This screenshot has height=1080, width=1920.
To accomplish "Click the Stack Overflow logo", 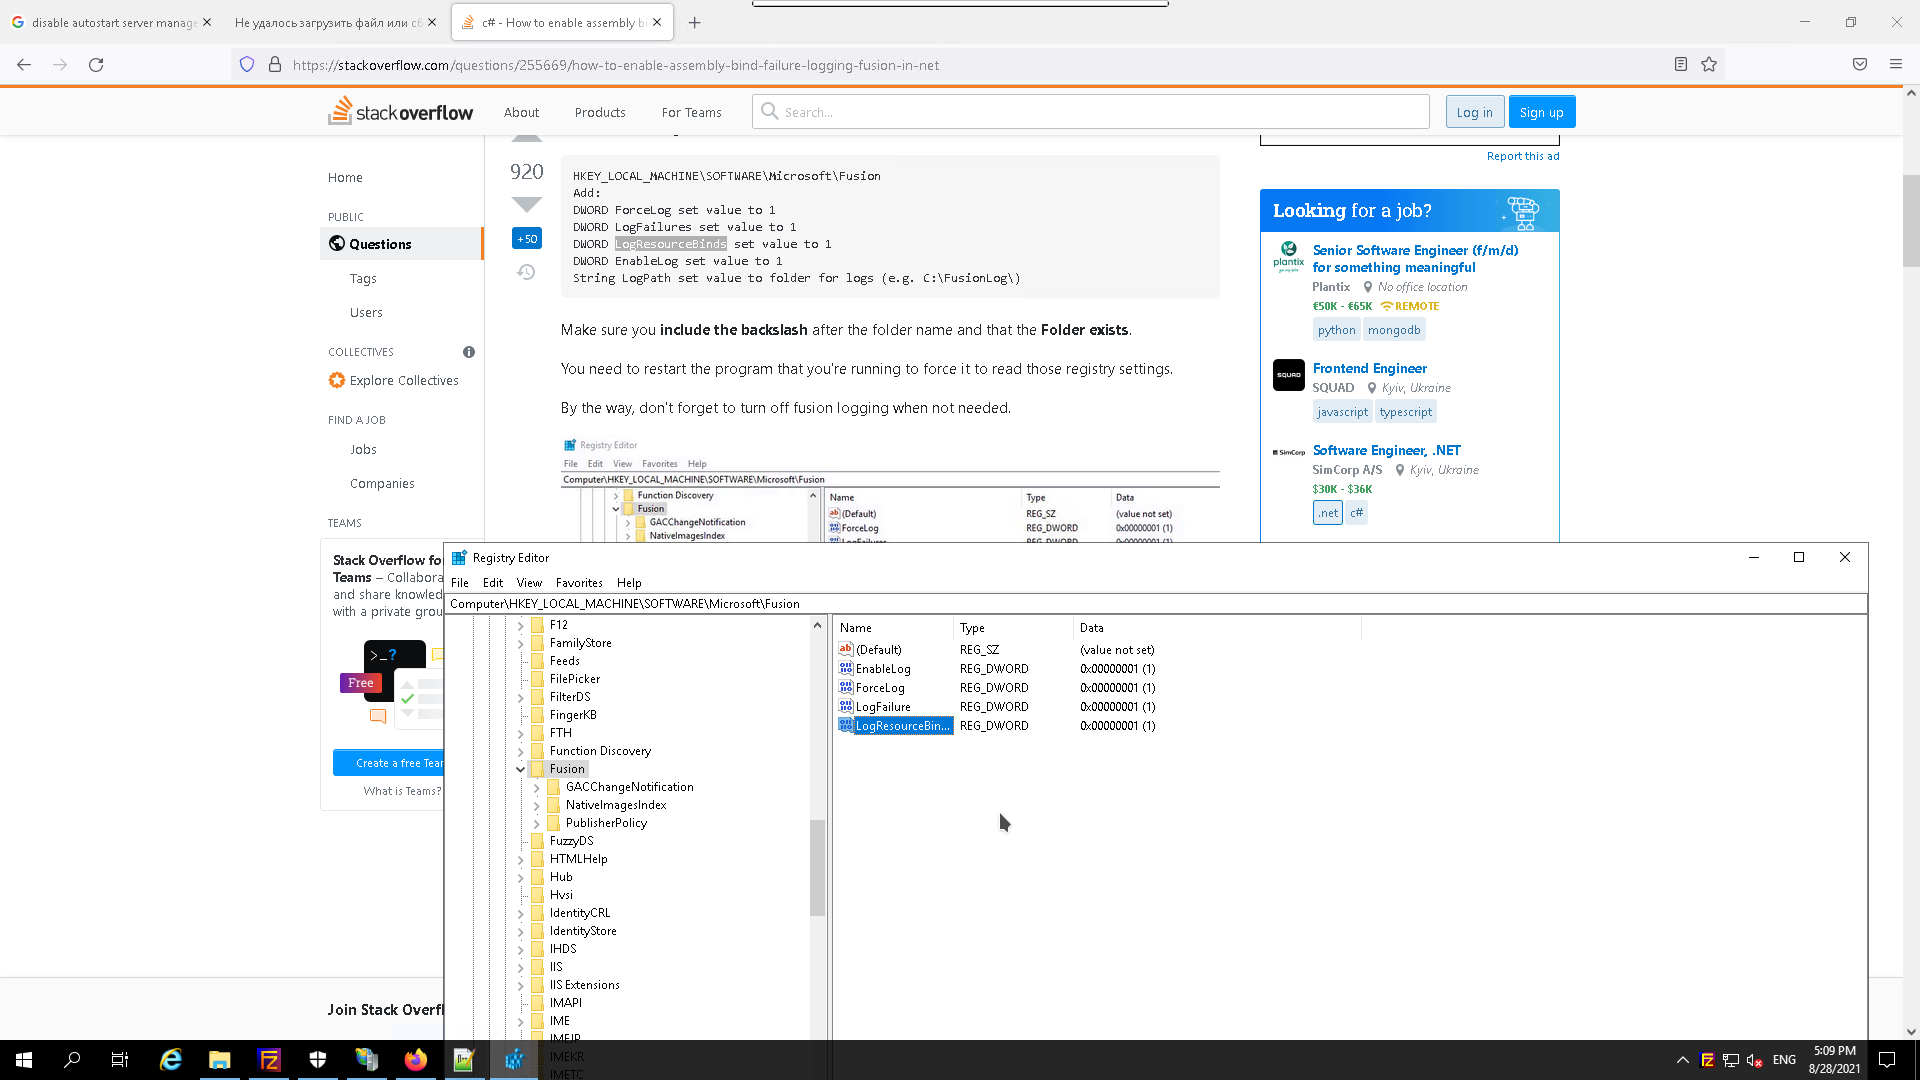I will coord(401,112).
